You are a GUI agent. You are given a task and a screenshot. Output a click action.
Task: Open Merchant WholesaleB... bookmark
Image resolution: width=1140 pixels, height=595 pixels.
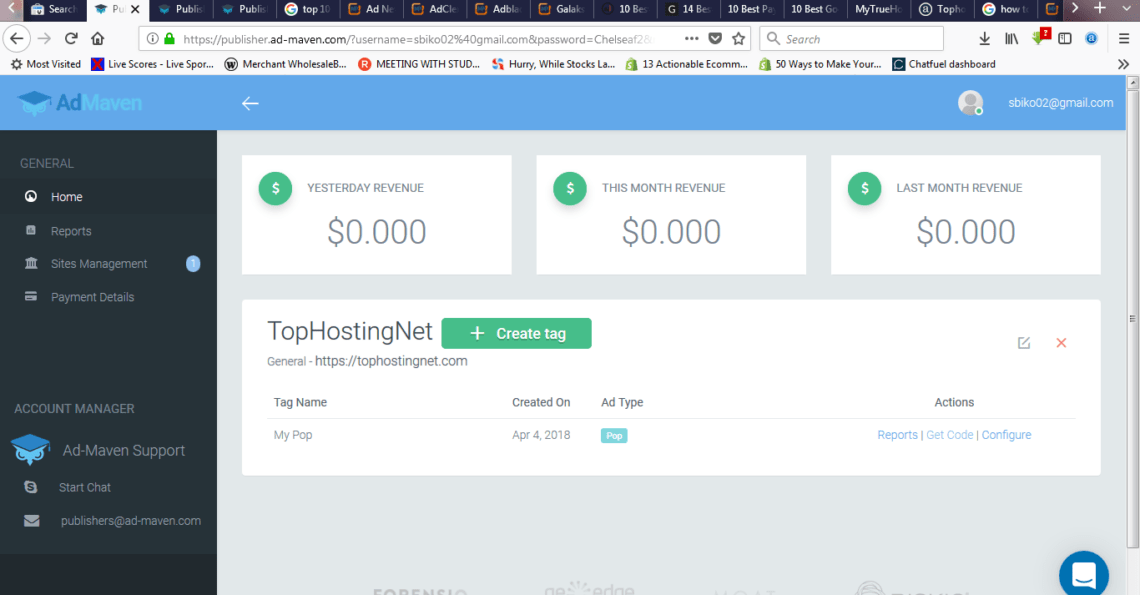[x=286, y=64]
